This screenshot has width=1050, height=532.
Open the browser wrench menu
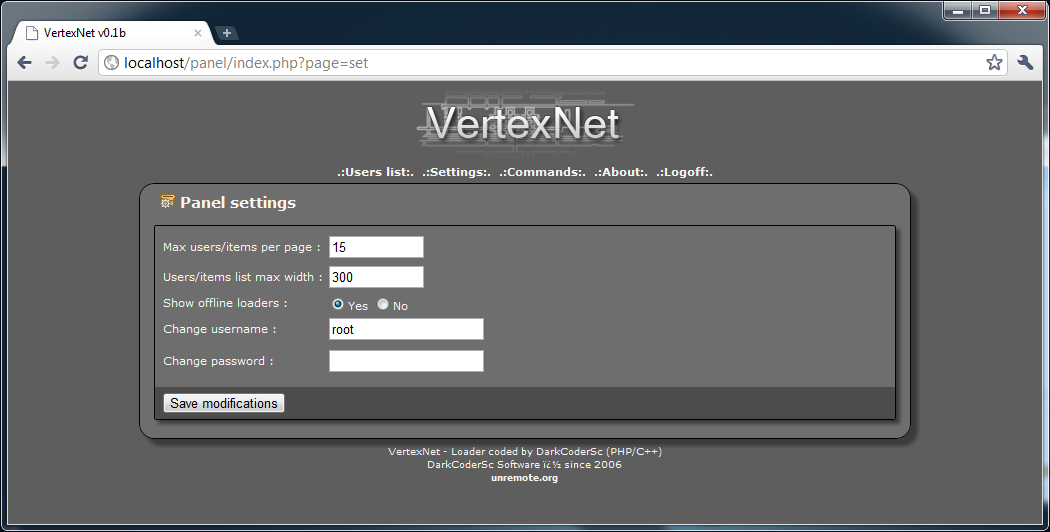click(x=1025, y=63)
